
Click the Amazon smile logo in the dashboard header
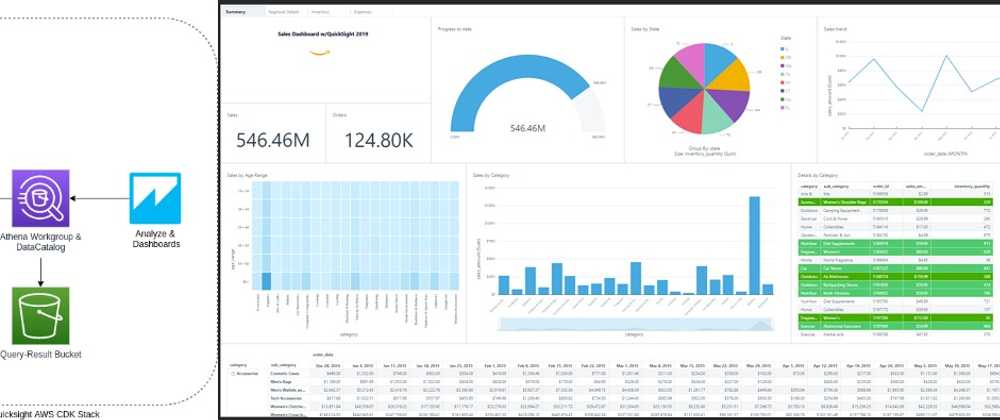point(320,53)
